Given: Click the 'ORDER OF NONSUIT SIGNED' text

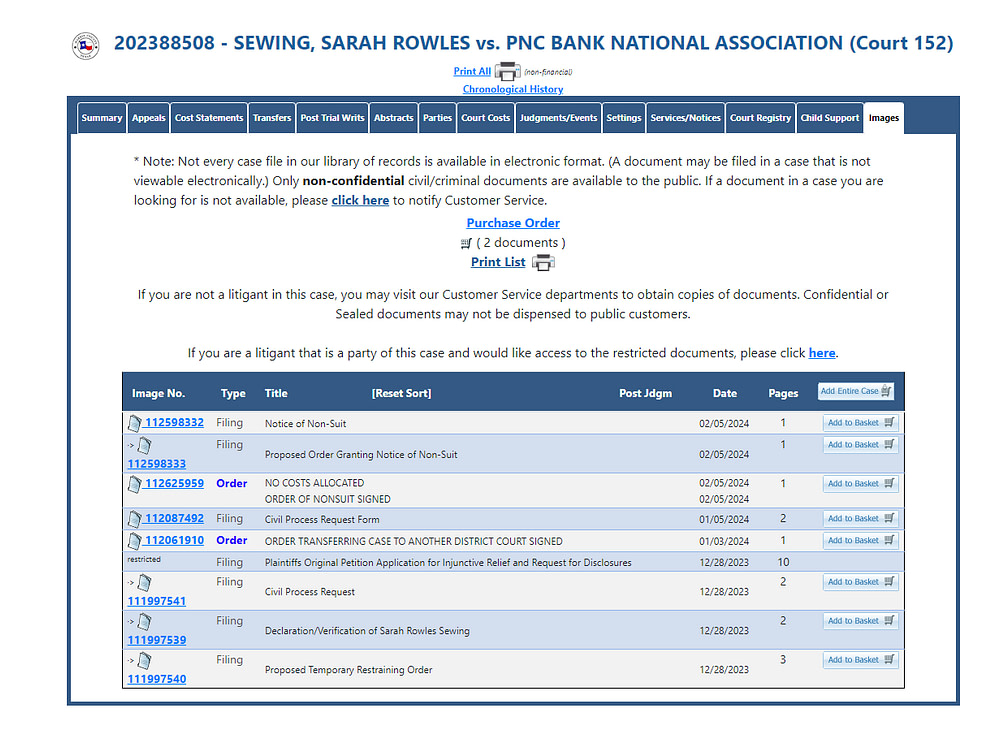Looking at the screenshot, I should click(328, 499).
